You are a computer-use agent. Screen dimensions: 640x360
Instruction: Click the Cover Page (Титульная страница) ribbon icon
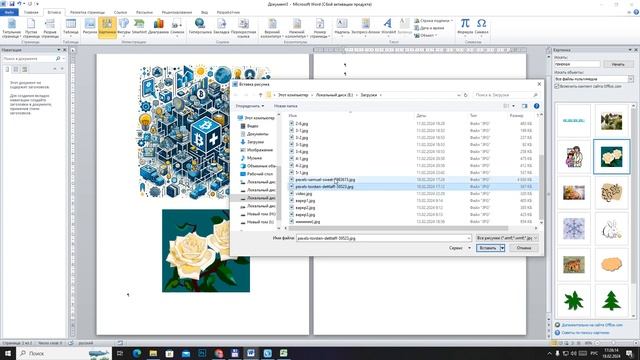11,28
